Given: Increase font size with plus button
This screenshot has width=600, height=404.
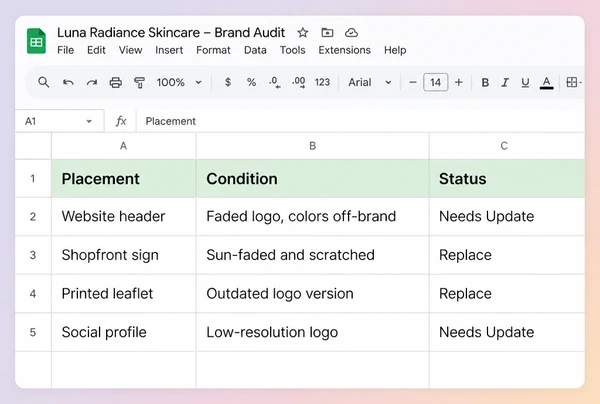Looking at the screenshot, I should click(459, 82).
